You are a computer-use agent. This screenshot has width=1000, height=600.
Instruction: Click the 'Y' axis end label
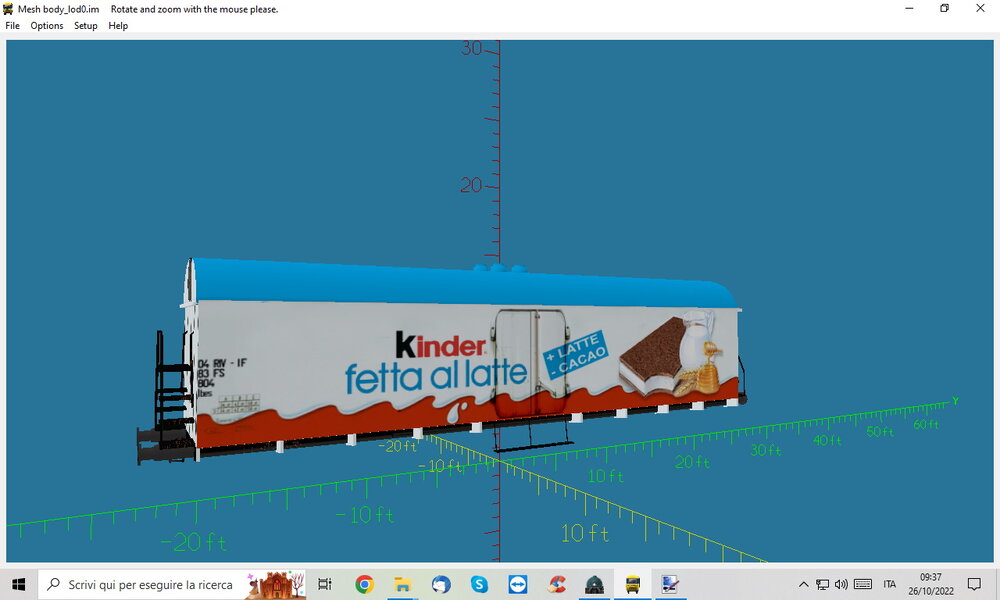[x=955, y=401]
